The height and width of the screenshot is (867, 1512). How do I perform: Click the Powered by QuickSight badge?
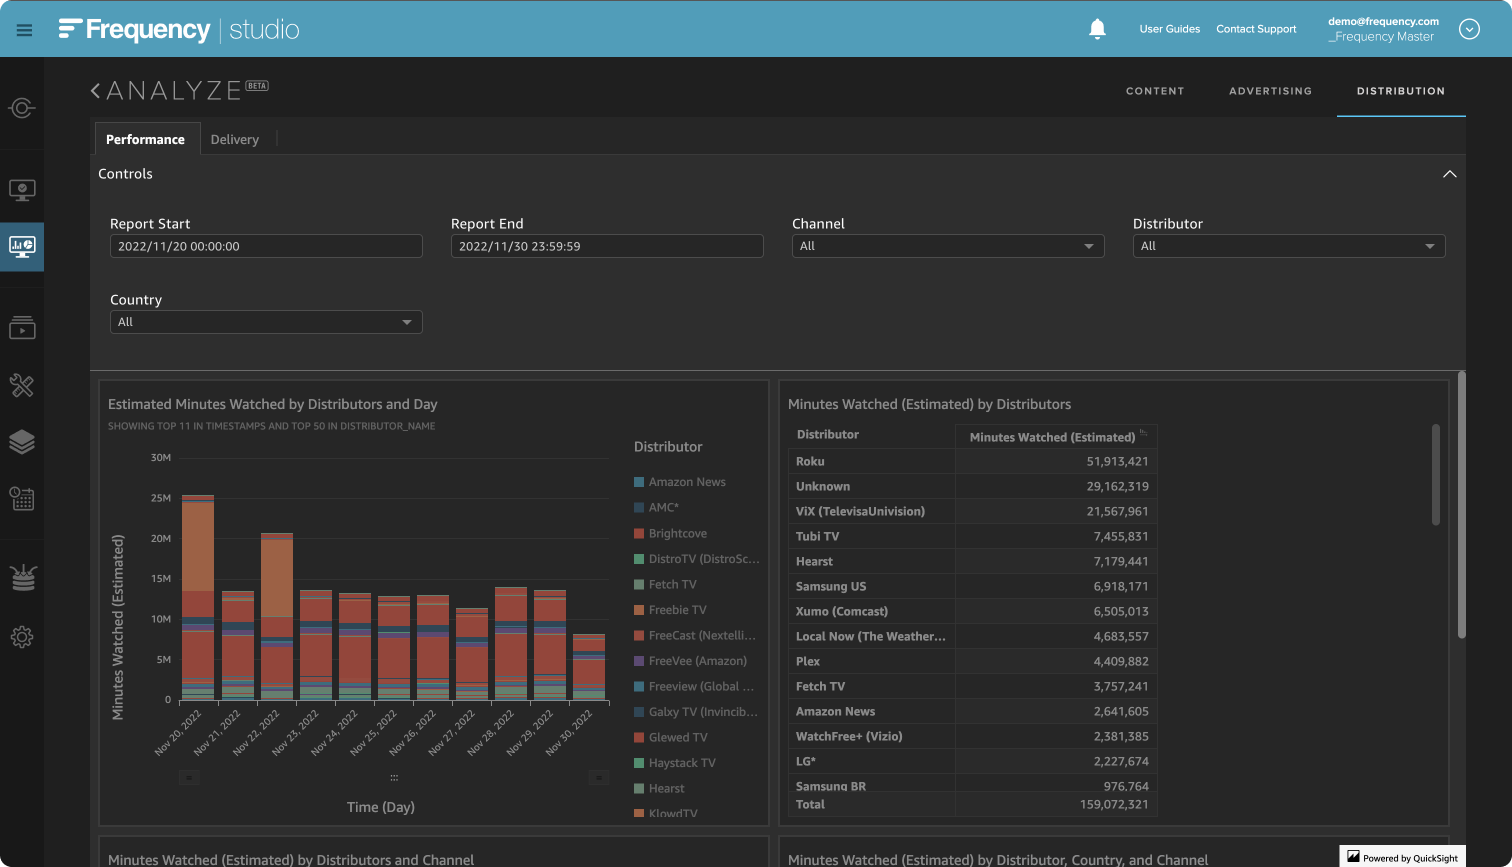(x=1403, y=857)
